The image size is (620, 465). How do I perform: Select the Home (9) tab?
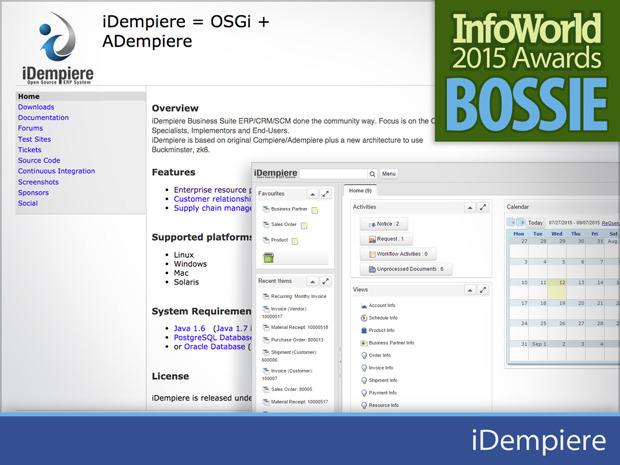click(x=360, y=191)
